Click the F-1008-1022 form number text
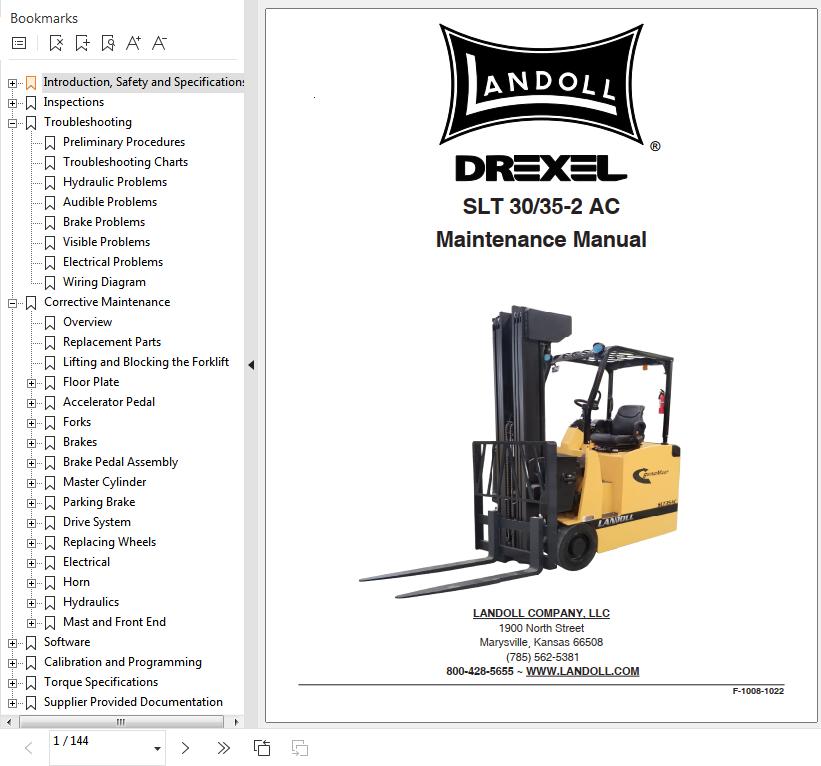The width and height of the screenshot is (821, 766). 758,691
